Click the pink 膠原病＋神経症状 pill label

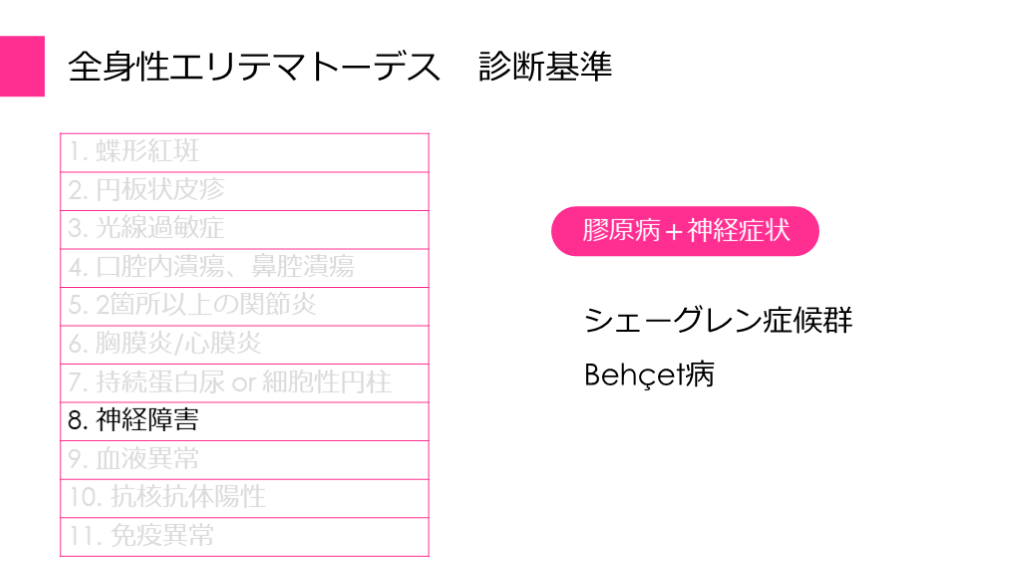pyautogui.click(x=686, y=231)
